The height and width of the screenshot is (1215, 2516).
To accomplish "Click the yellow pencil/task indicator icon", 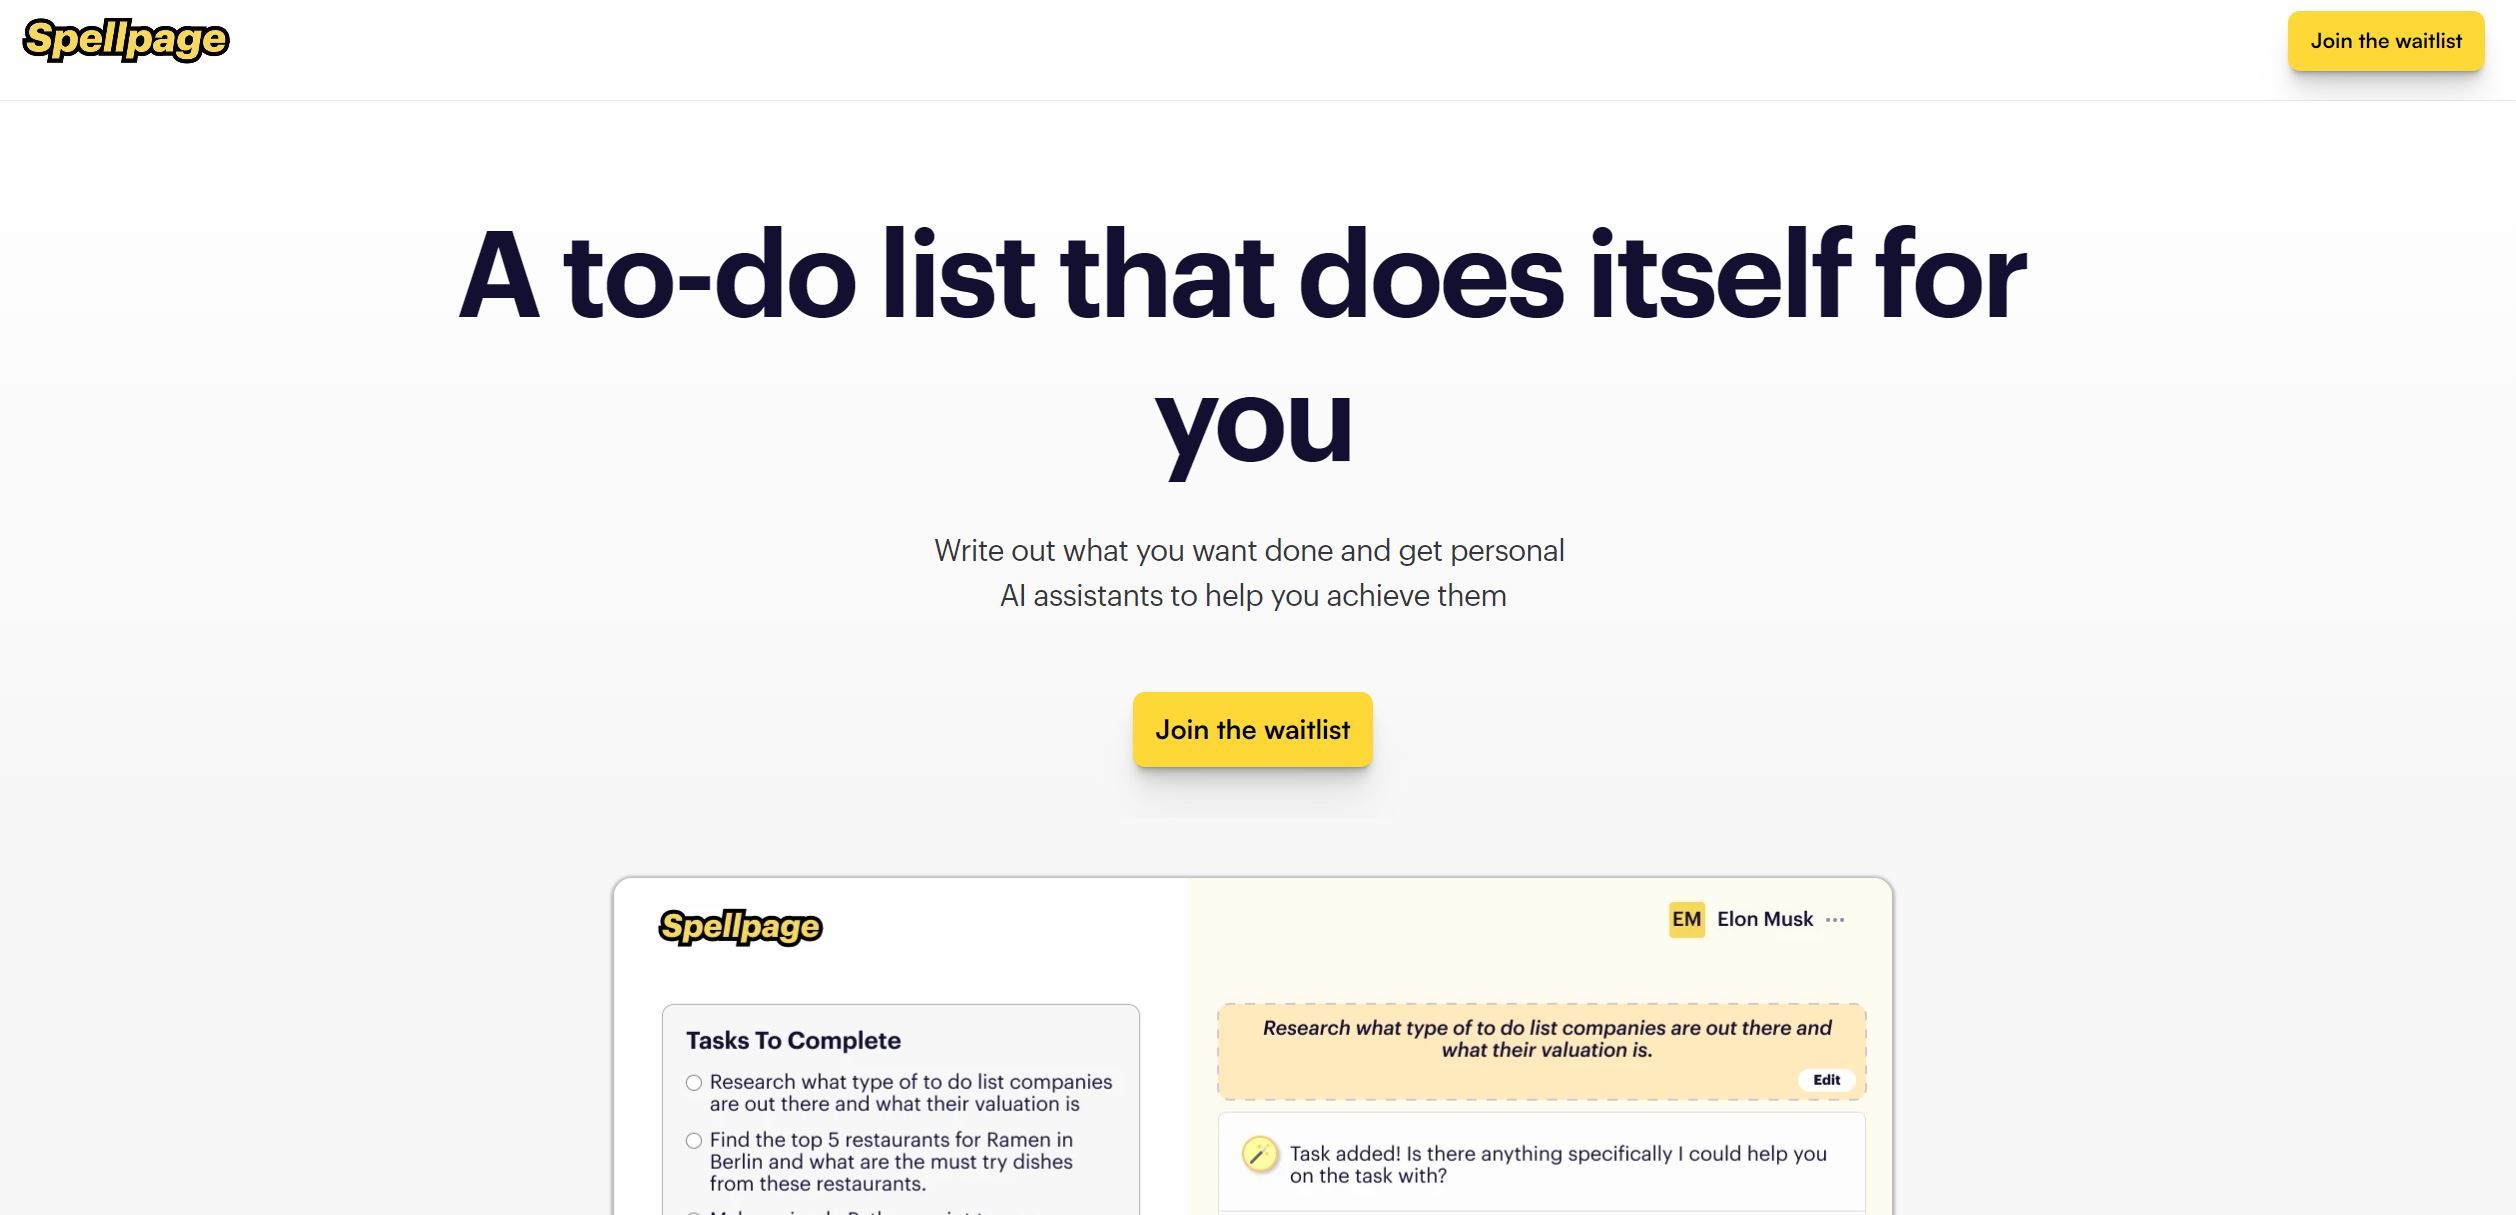I will point(1260,1156).
